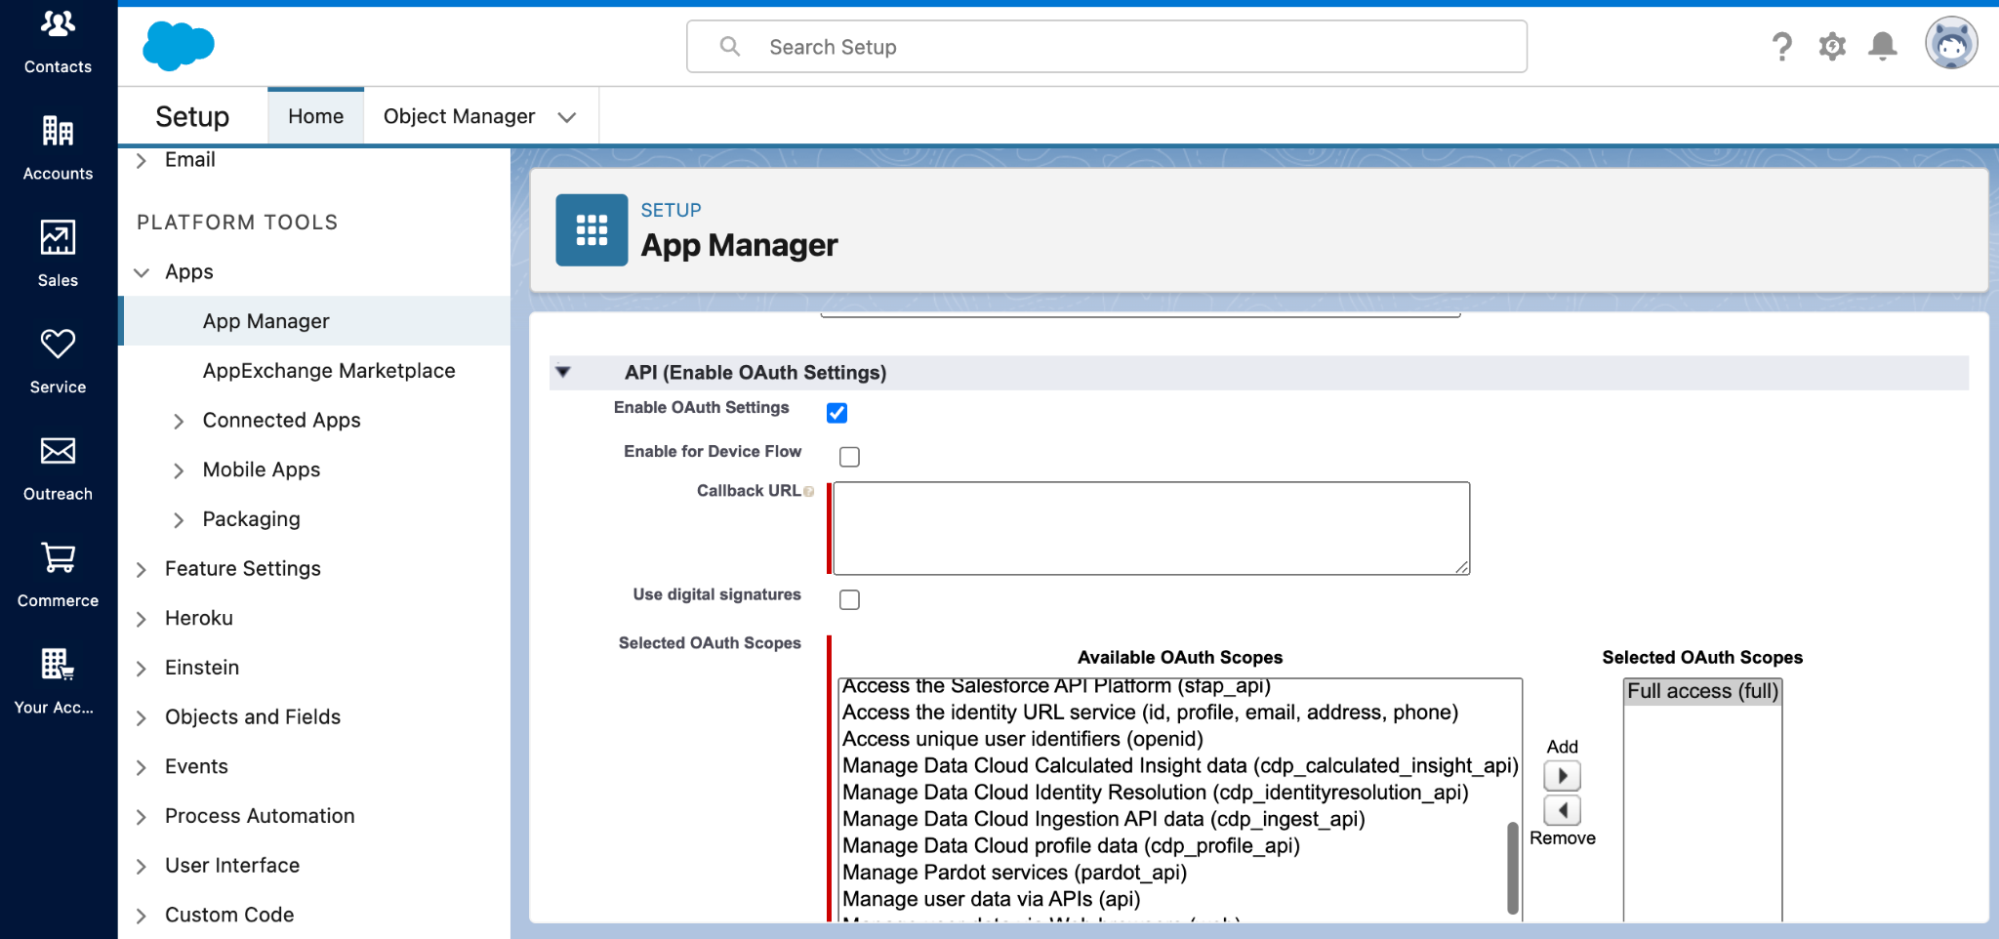Collapse the Apps section in Platform Tools
1999x939 pixels.
pyautogui.click(x=140, y=272)
